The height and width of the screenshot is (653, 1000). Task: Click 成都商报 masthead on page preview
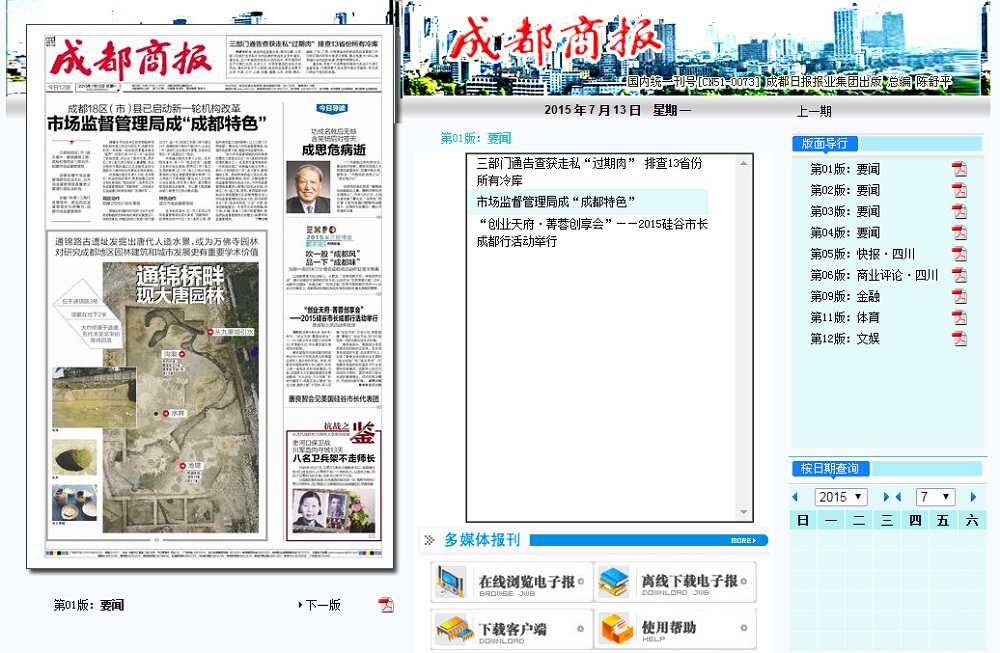[131, 59]
